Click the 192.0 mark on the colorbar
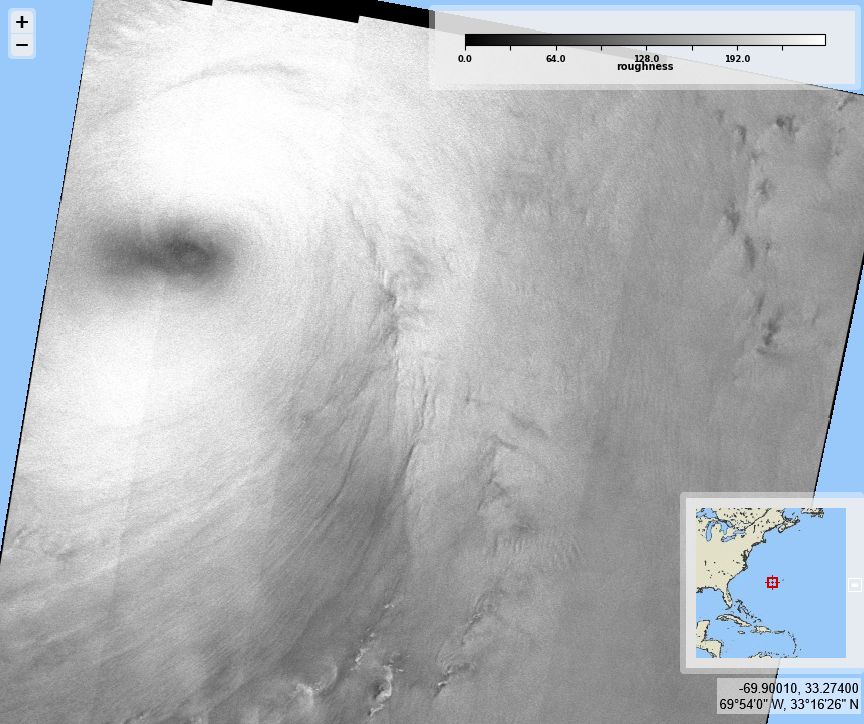The width and height of the screenshot is (864, 724). [x=740, y=57]
